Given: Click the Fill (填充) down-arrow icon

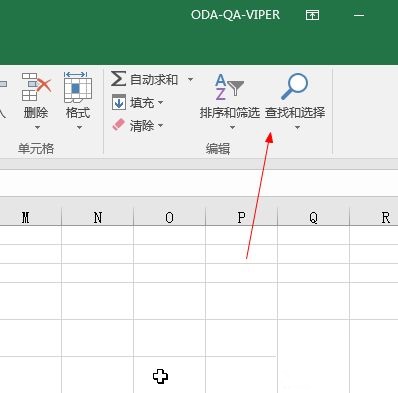Looking at the screenshot, I should [x=119, y=102].
